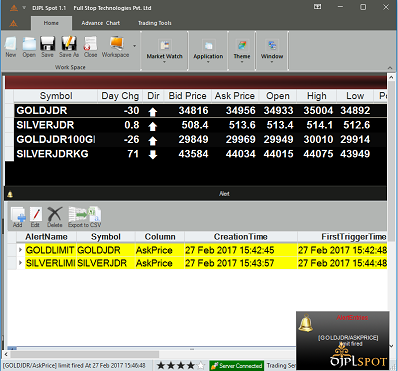Close the workspace with the Close icon
The height and width of the screenshot is (371, 398).
pos(90,47)
